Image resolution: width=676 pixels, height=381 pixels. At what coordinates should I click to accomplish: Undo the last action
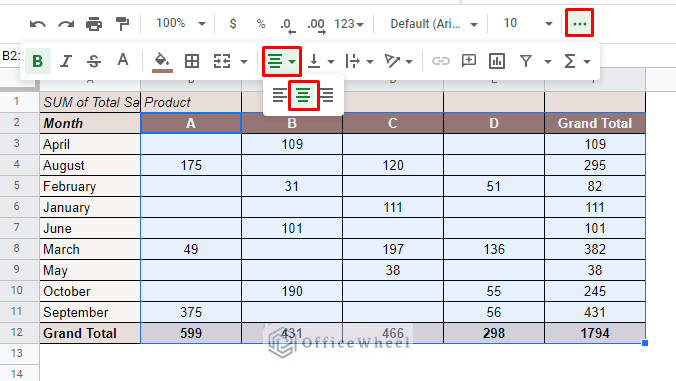[38, 24]
